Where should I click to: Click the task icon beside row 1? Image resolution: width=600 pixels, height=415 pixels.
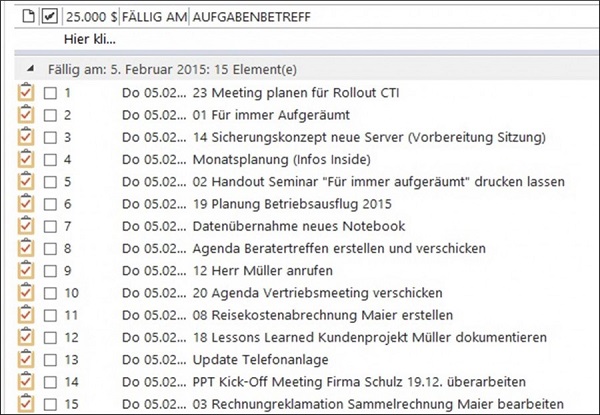[26, 93]
